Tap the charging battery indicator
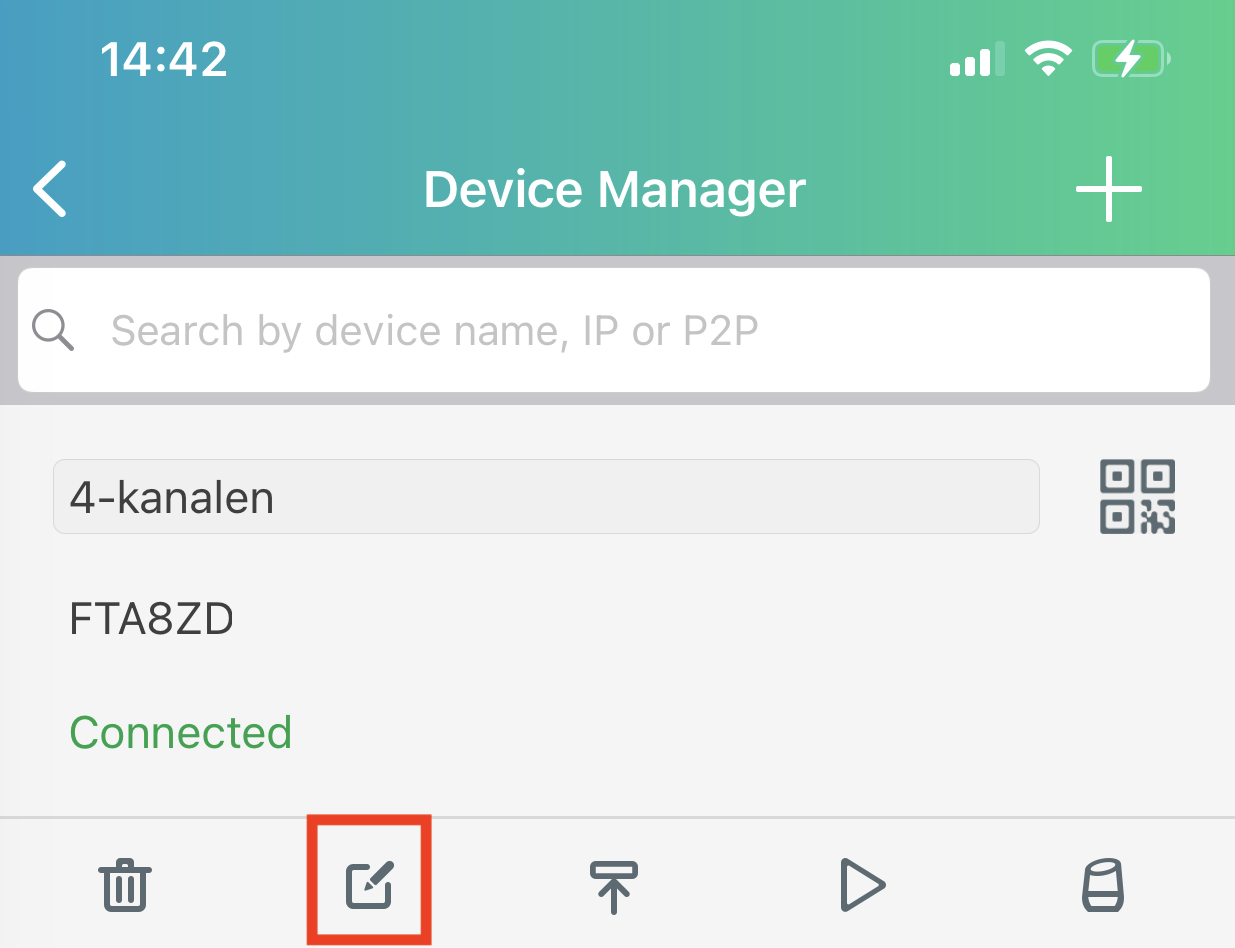1235x948 pixels. (x=1131, y=60)
